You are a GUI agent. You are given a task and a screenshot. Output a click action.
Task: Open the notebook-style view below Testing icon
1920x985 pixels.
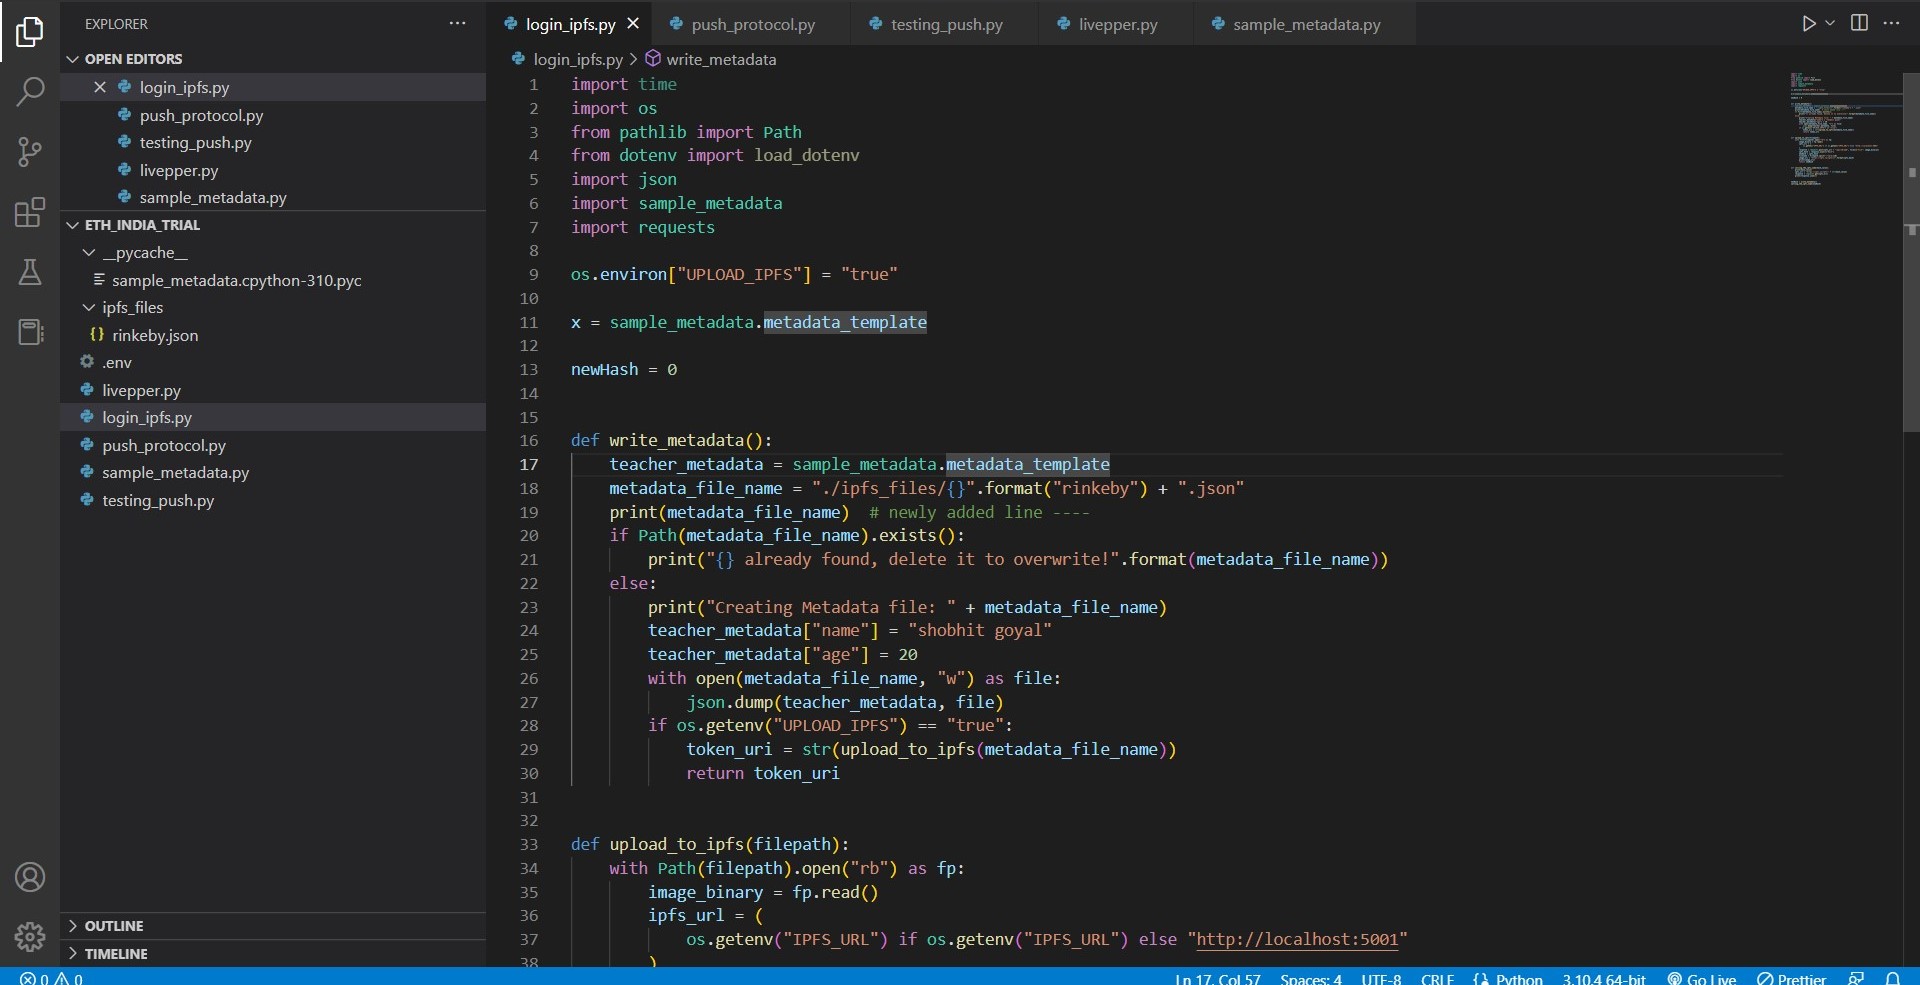pyautogui.click(x=30, y=332)
